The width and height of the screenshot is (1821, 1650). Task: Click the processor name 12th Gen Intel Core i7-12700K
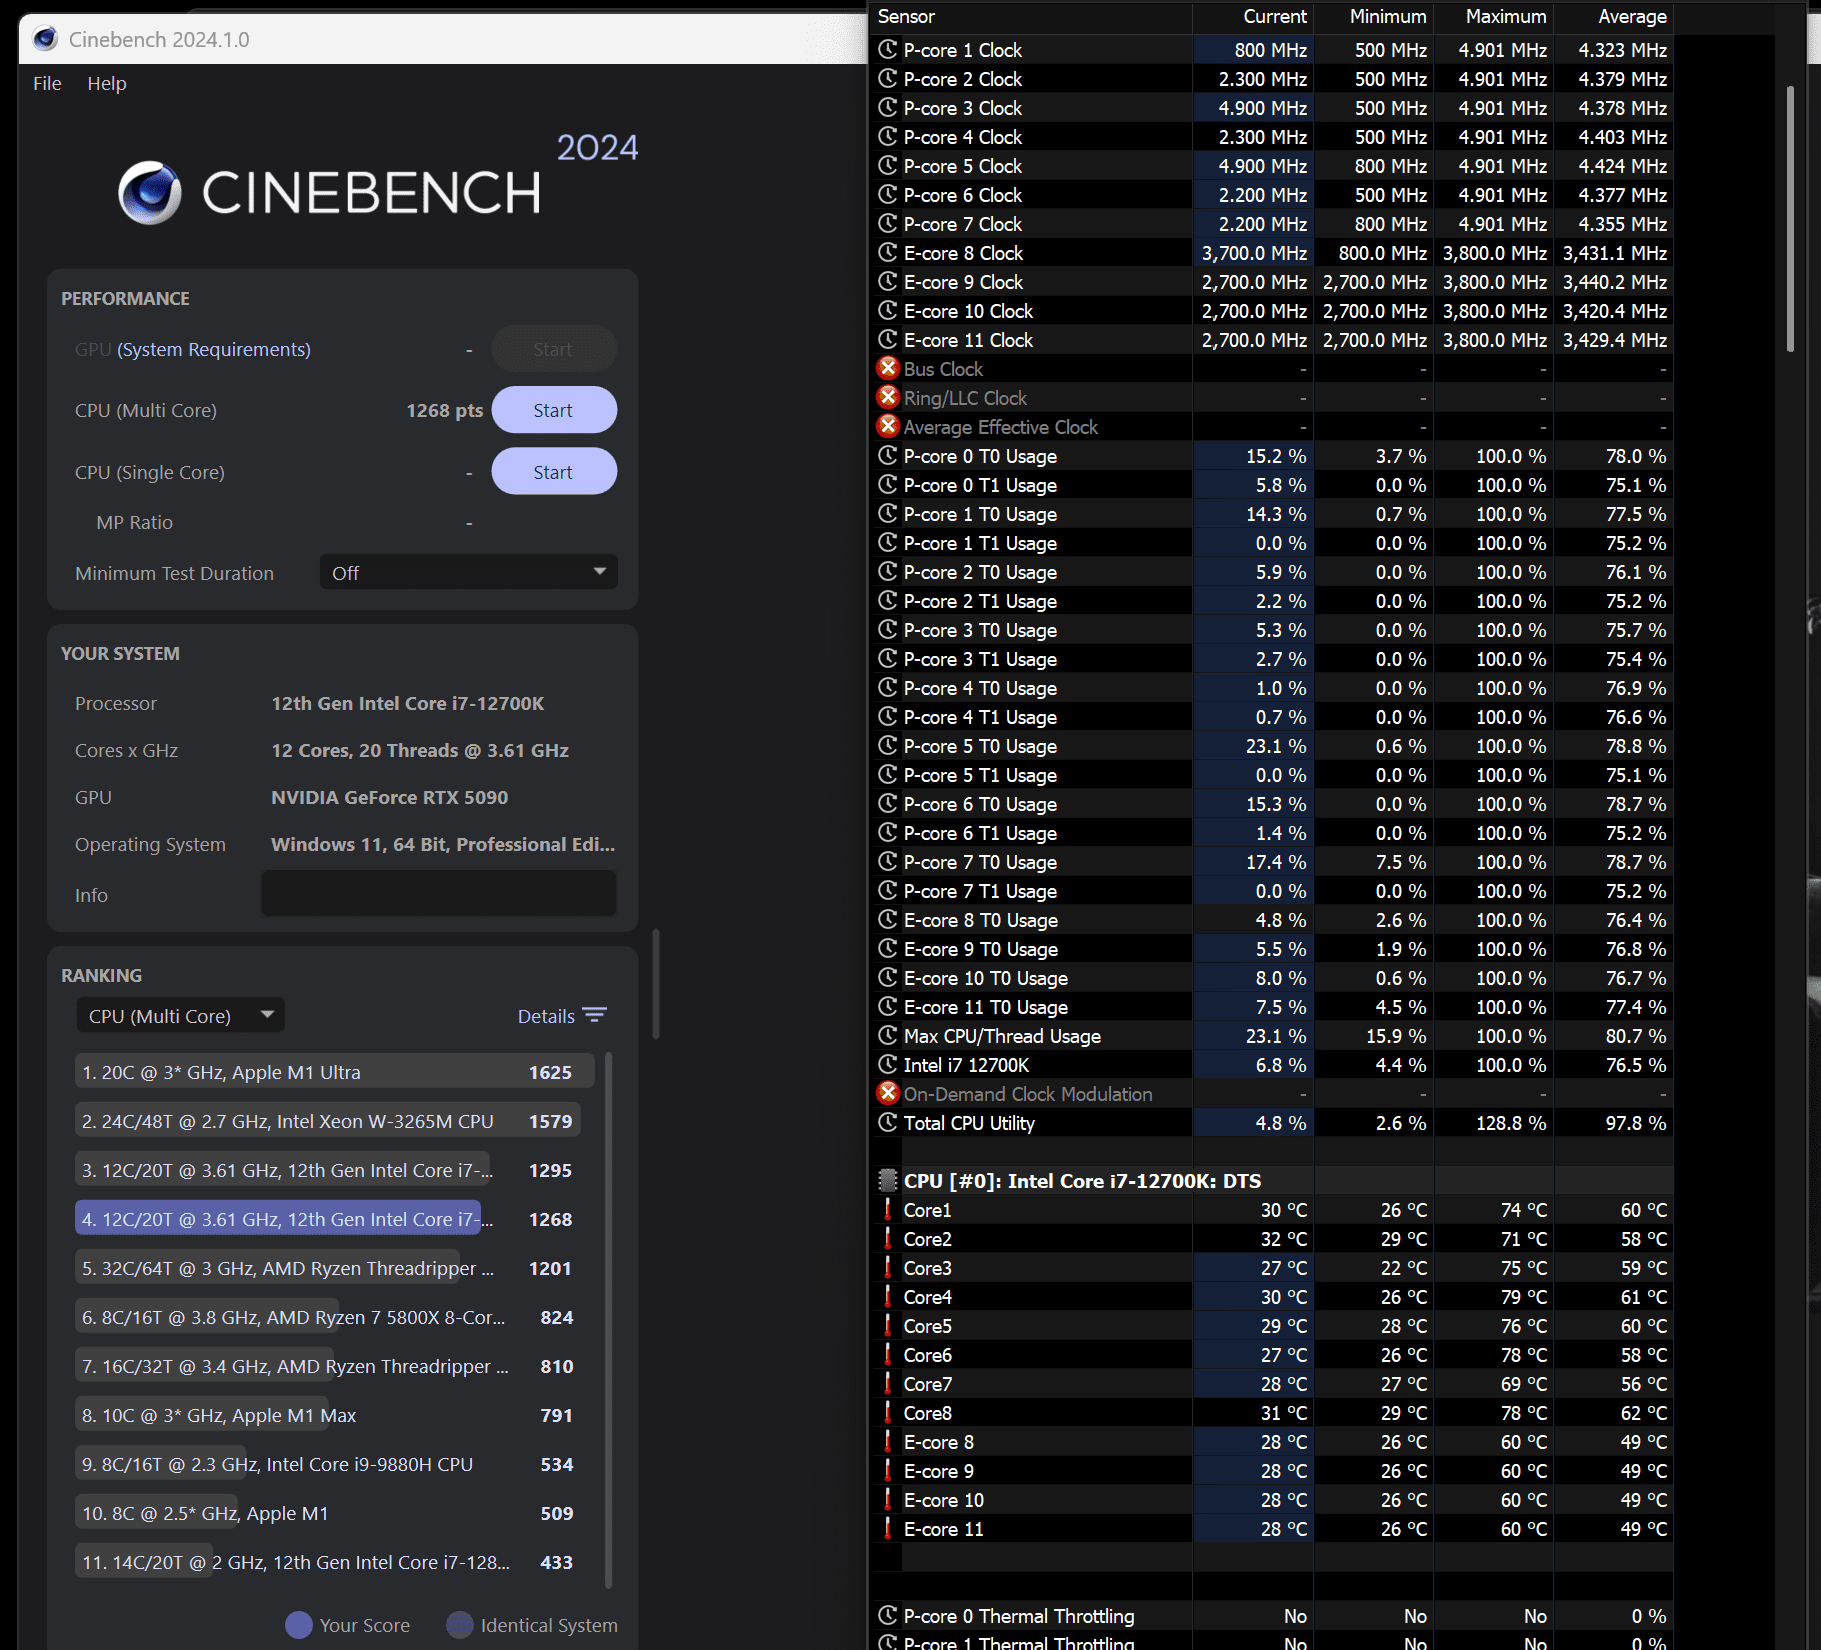[x=408, y=703]
